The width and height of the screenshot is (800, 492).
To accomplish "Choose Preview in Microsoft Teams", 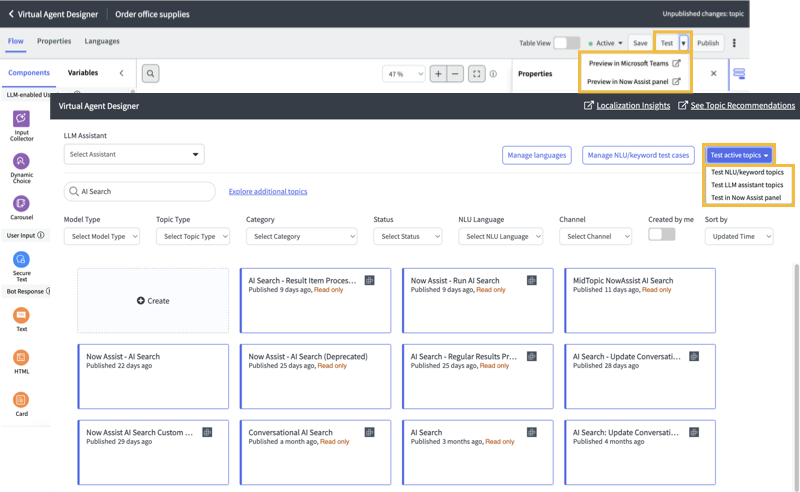I will [634, 63].
